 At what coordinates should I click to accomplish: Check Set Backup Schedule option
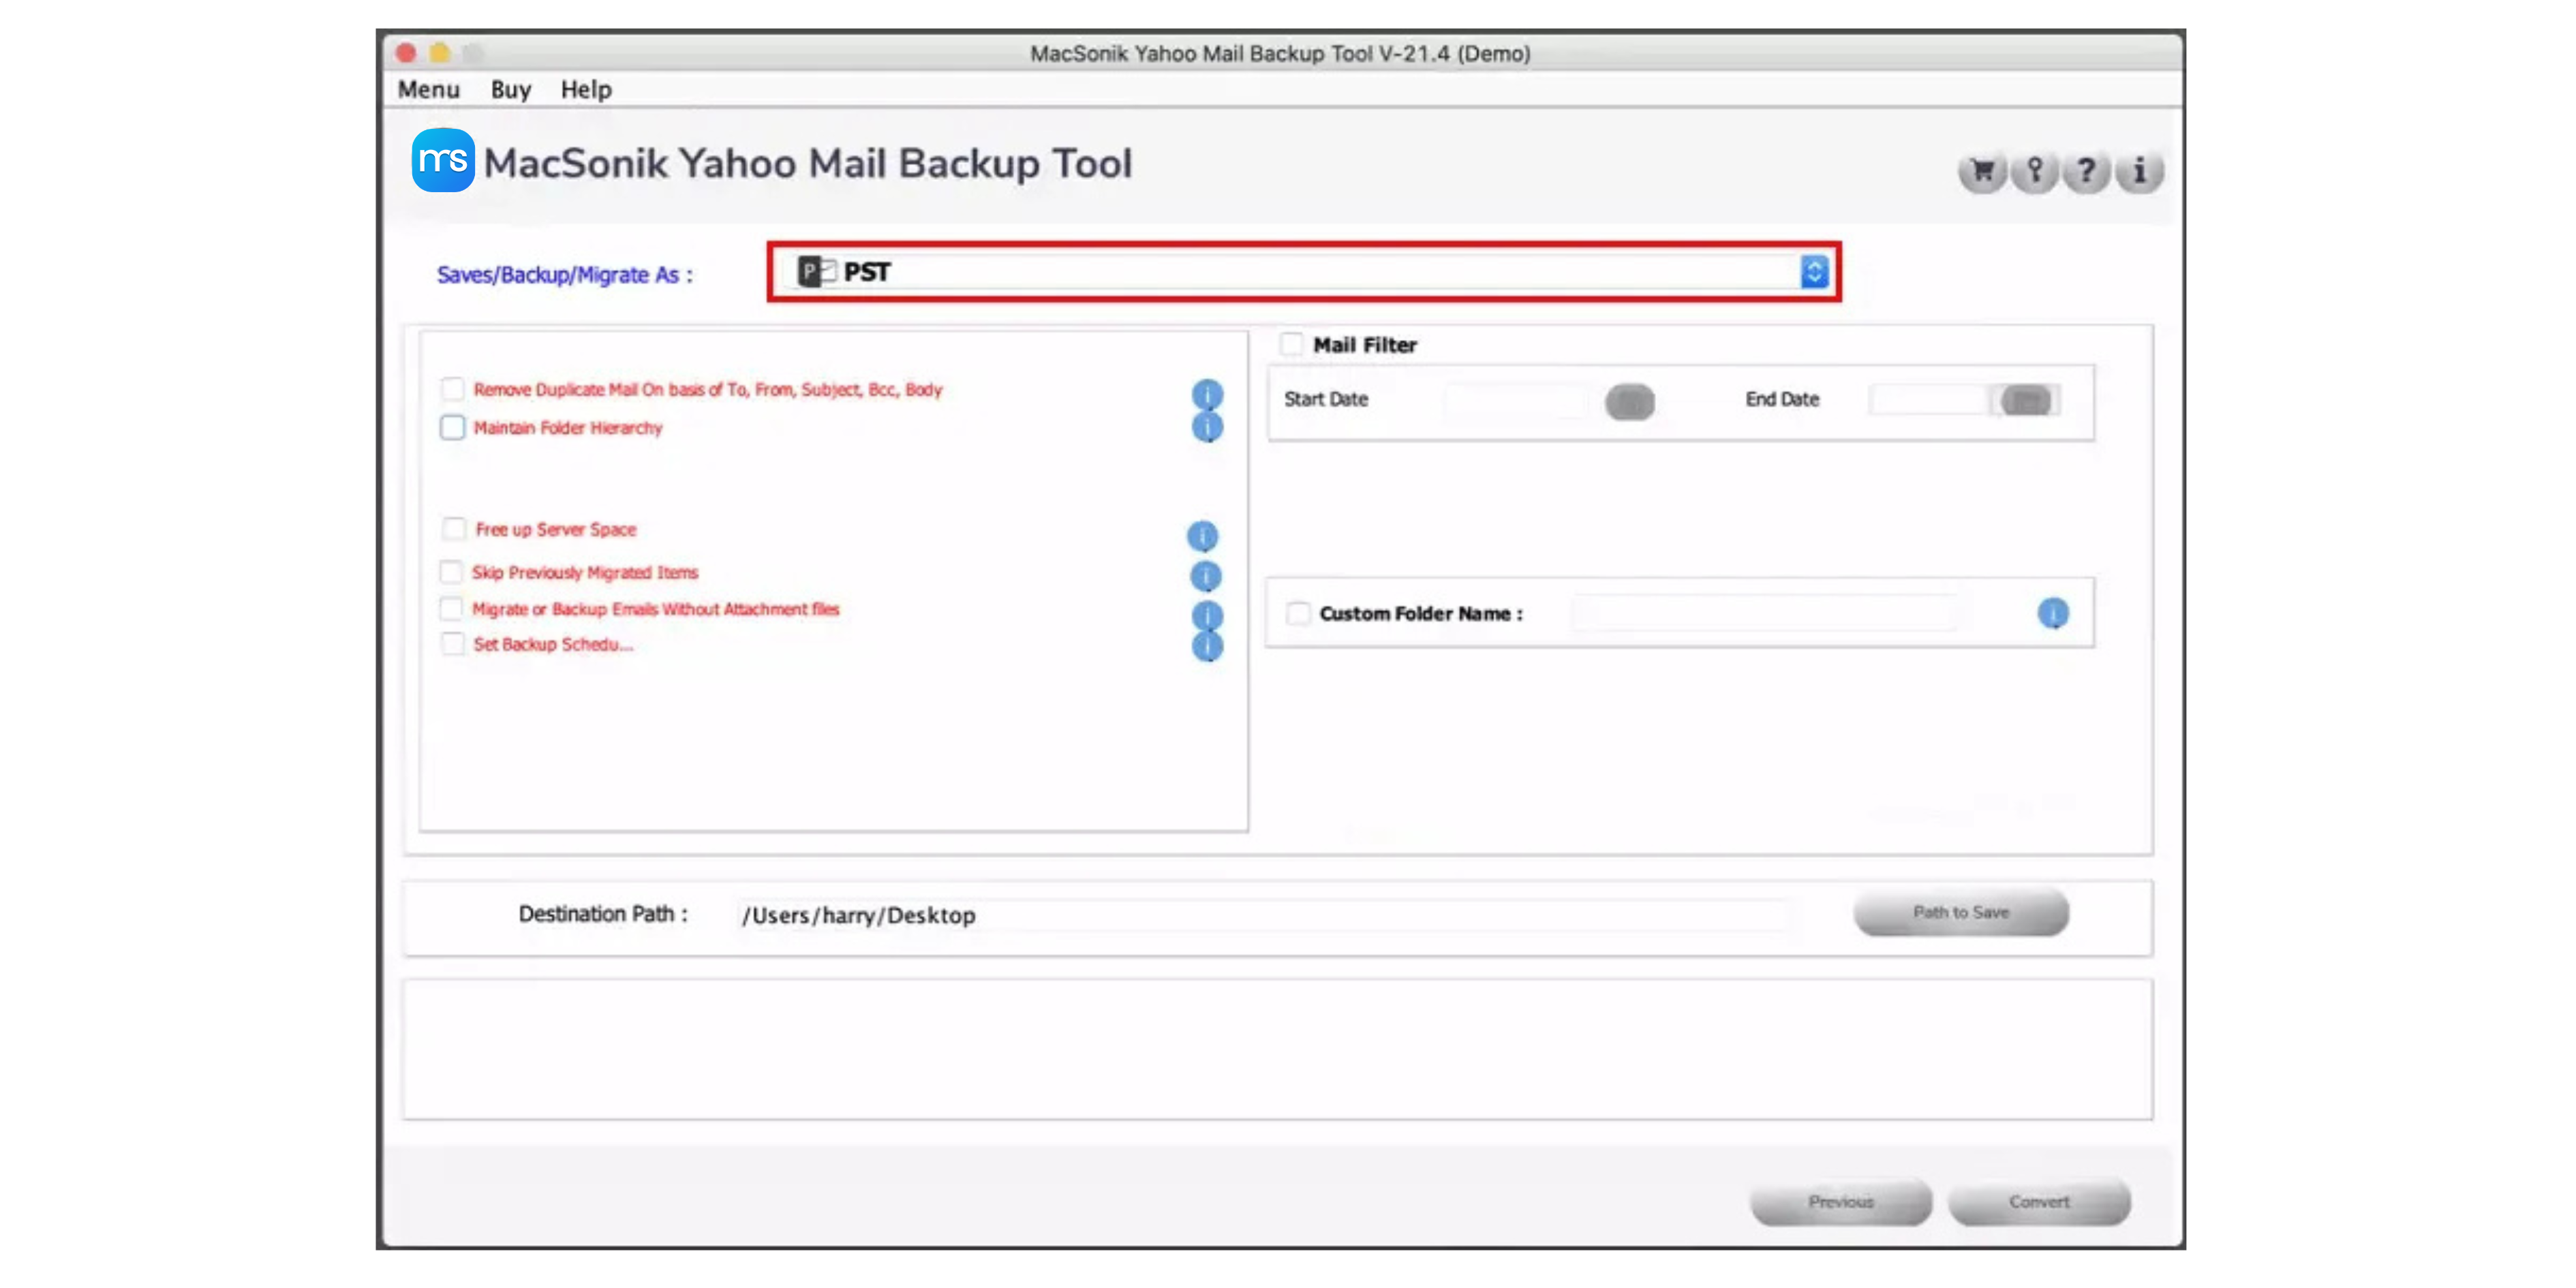point(452,644)
